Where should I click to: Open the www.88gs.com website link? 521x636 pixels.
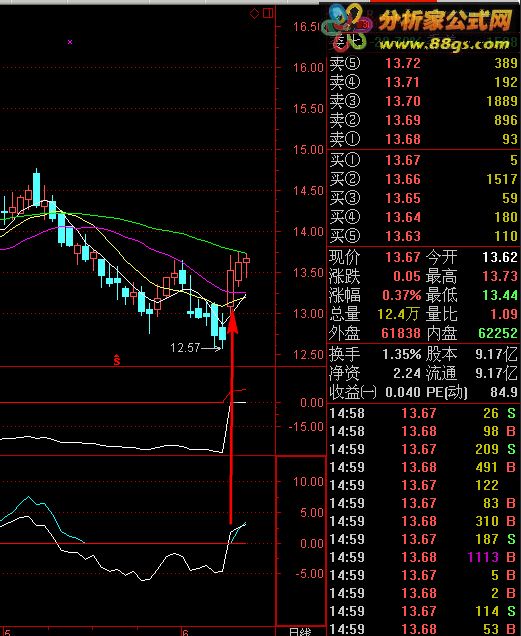444,43
